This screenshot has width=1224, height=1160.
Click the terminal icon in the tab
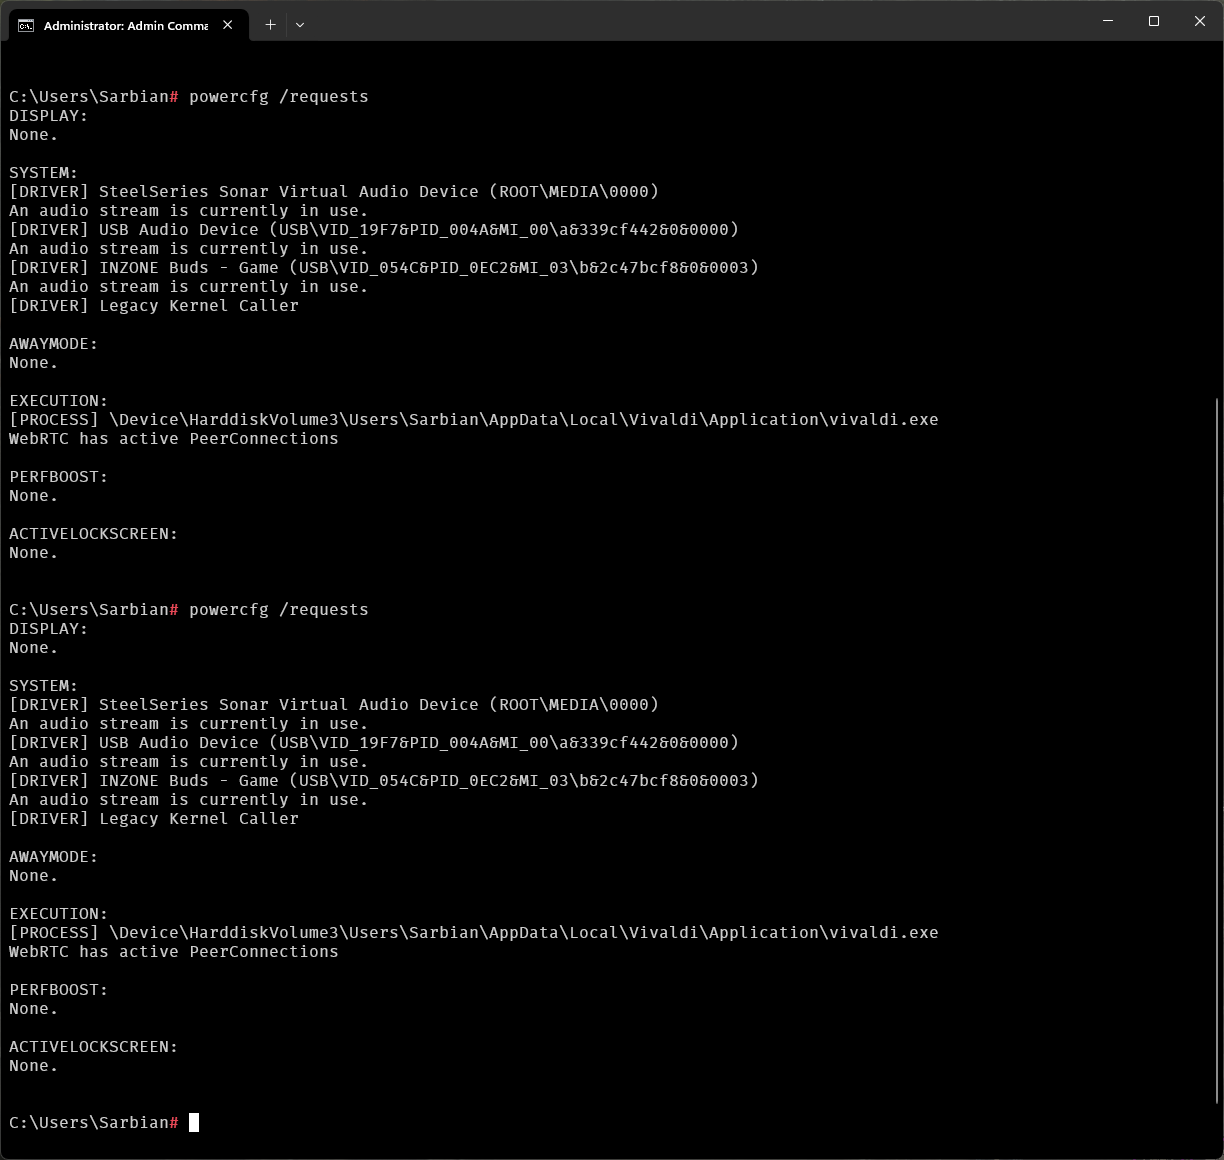click(x=25, y=25)
